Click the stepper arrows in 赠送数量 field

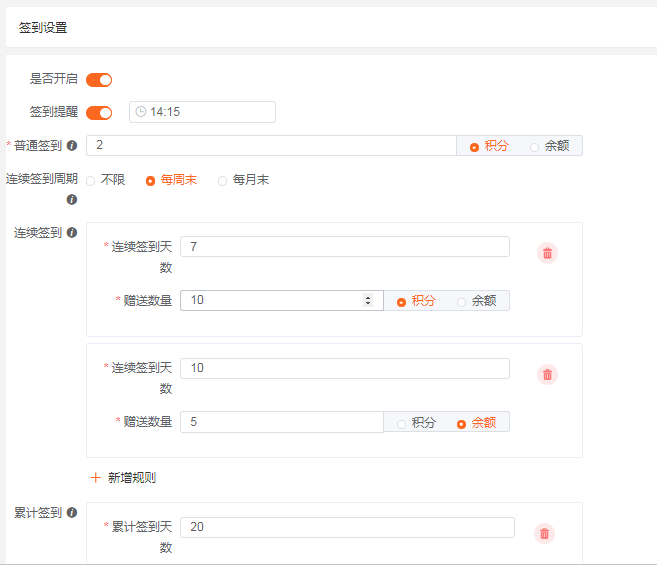pyautogui.click(x=368, y=300)
